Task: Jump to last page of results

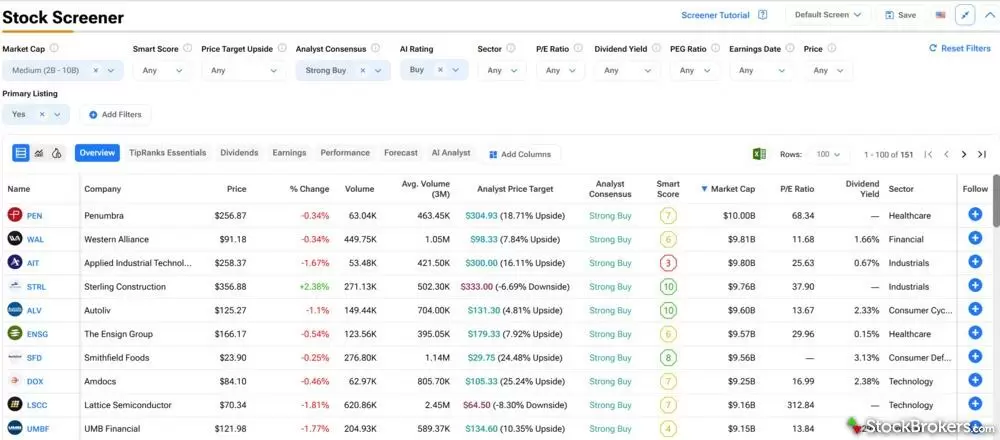Action: pos(982,154)
